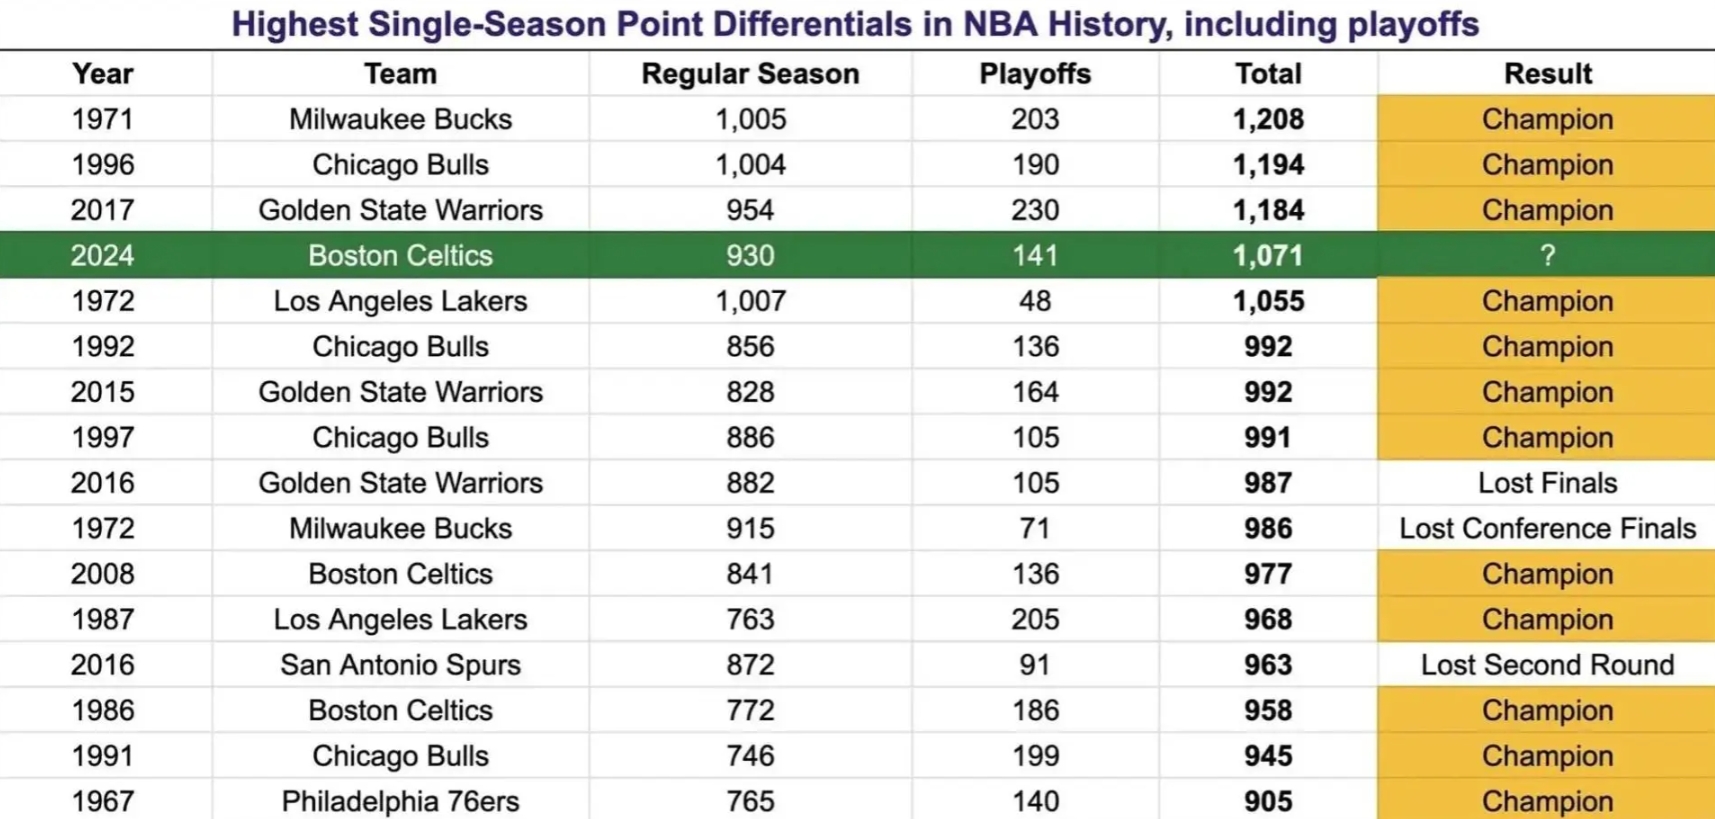Select the Philadelphia 76ers team cell
Screen dimensions: 1715x819
(x=400, y=801)
